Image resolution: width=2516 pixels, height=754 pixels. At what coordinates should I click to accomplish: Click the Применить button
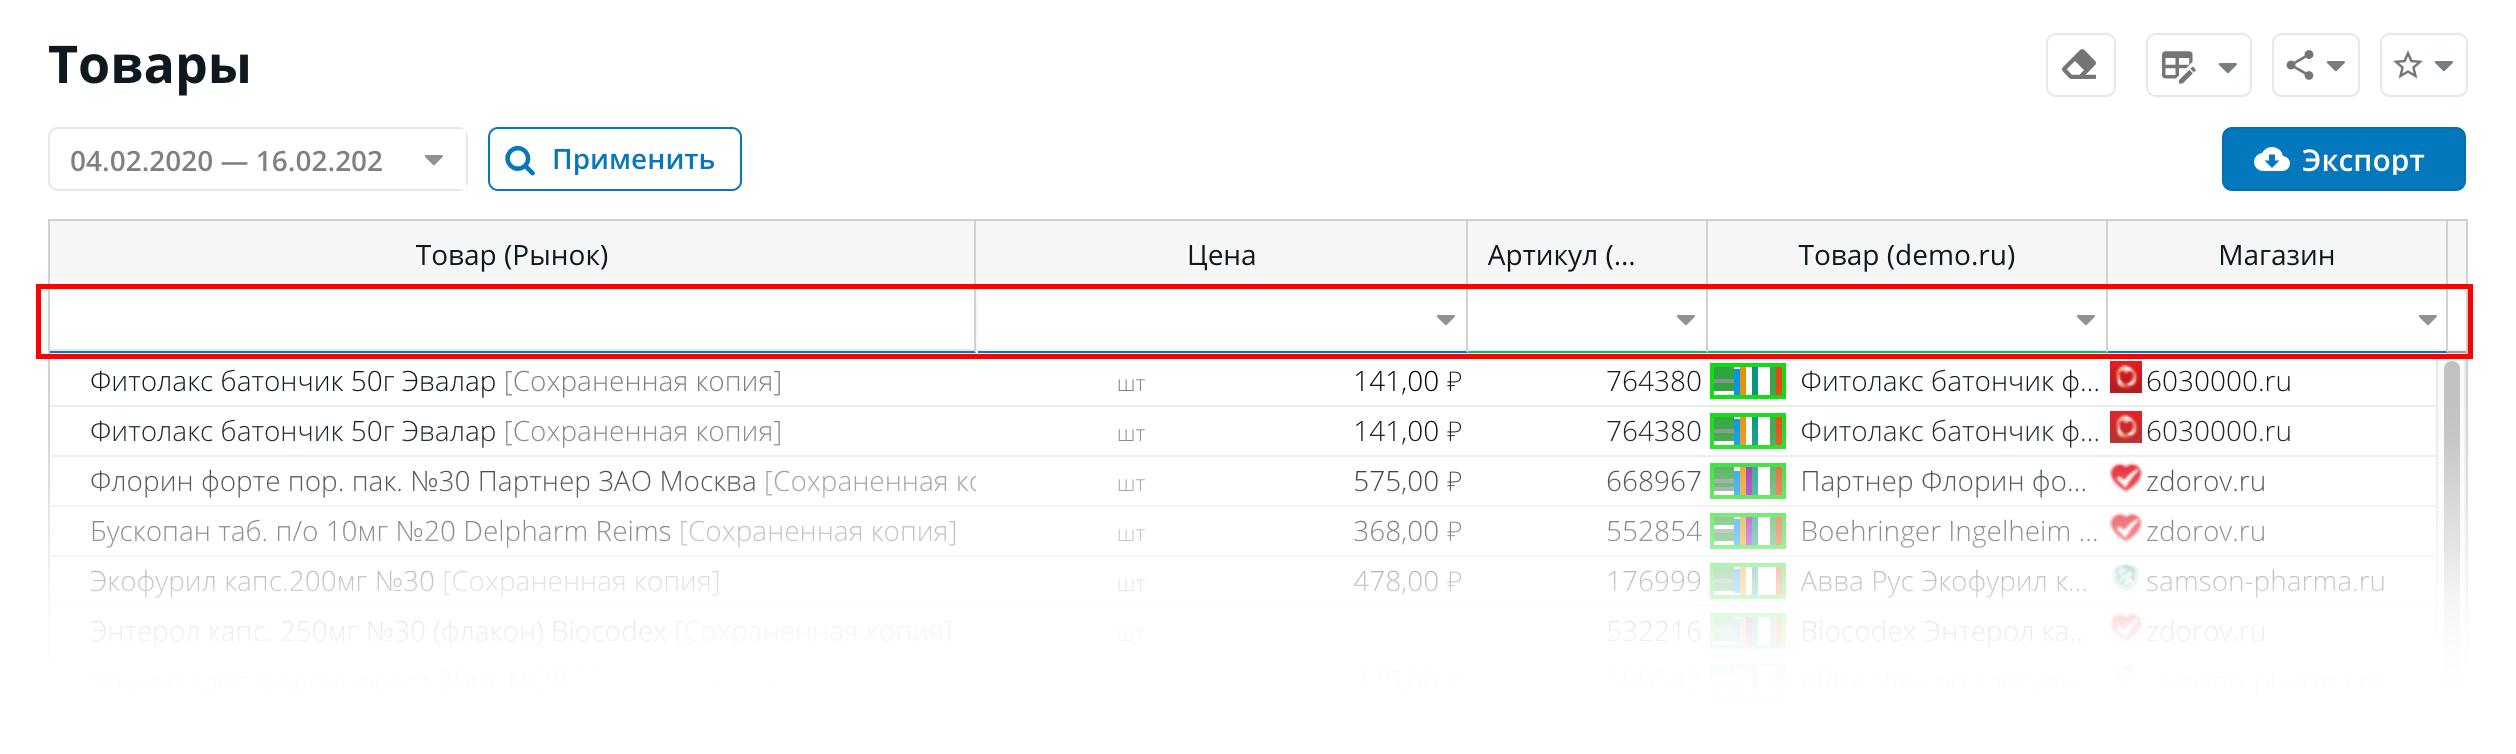[615, 159]
